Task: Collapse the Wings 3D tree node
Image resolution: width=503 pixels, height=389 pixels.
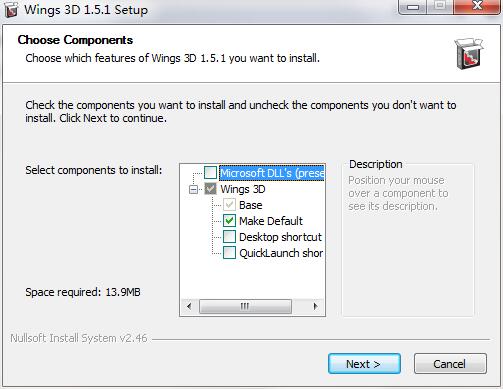Action: pos(193,189)
